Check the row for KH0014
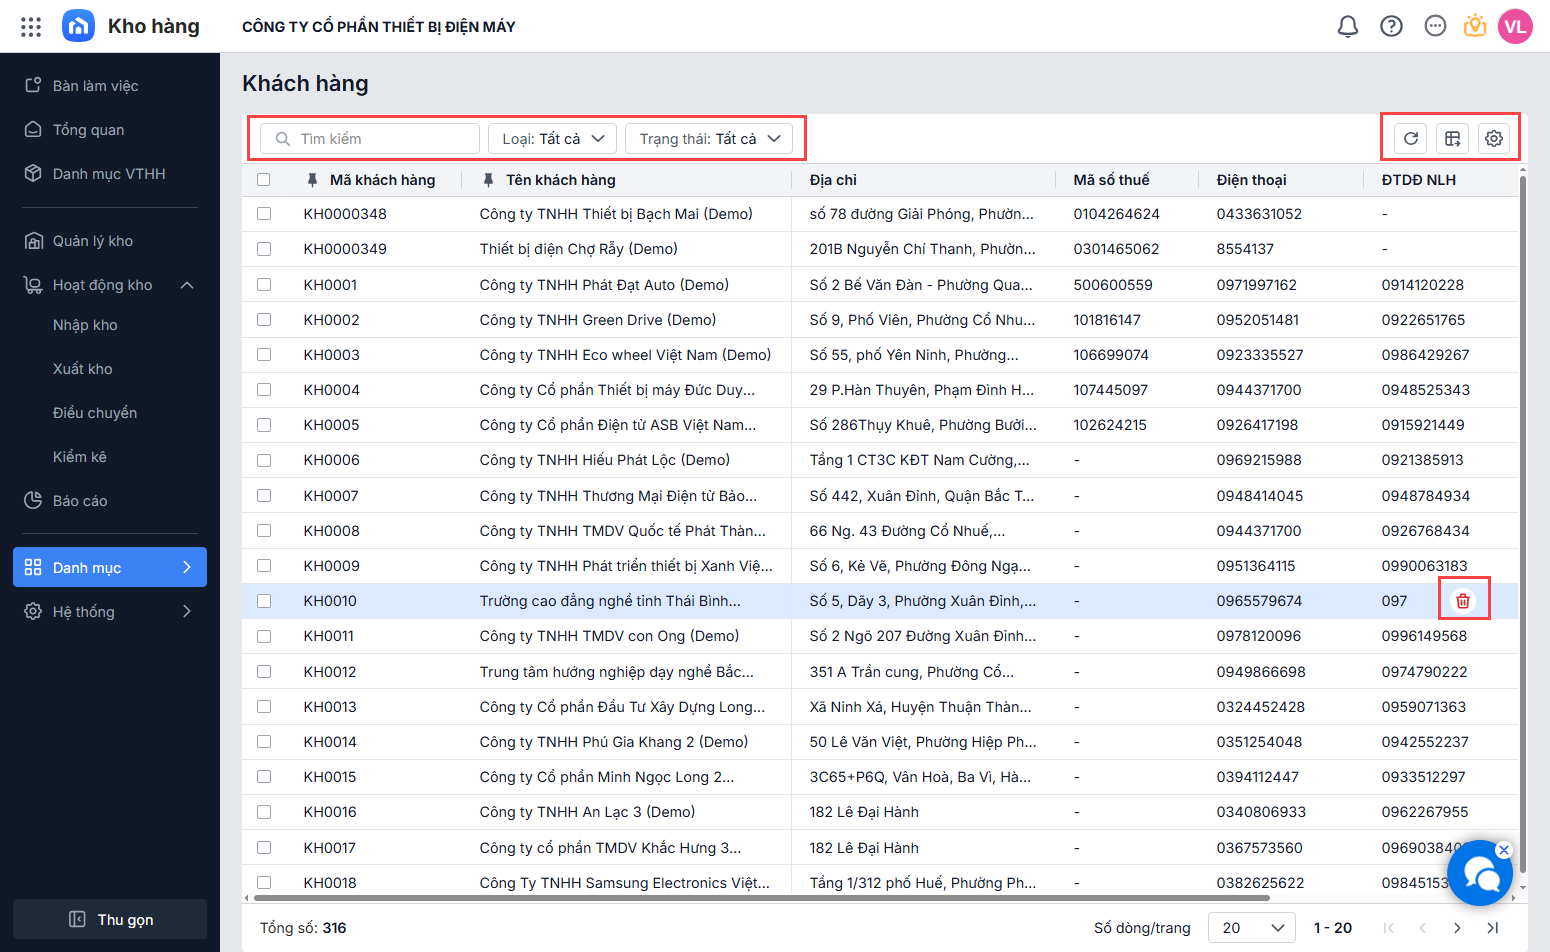Viewport: 1550px width, 952px height. click(x=264, y=742)
